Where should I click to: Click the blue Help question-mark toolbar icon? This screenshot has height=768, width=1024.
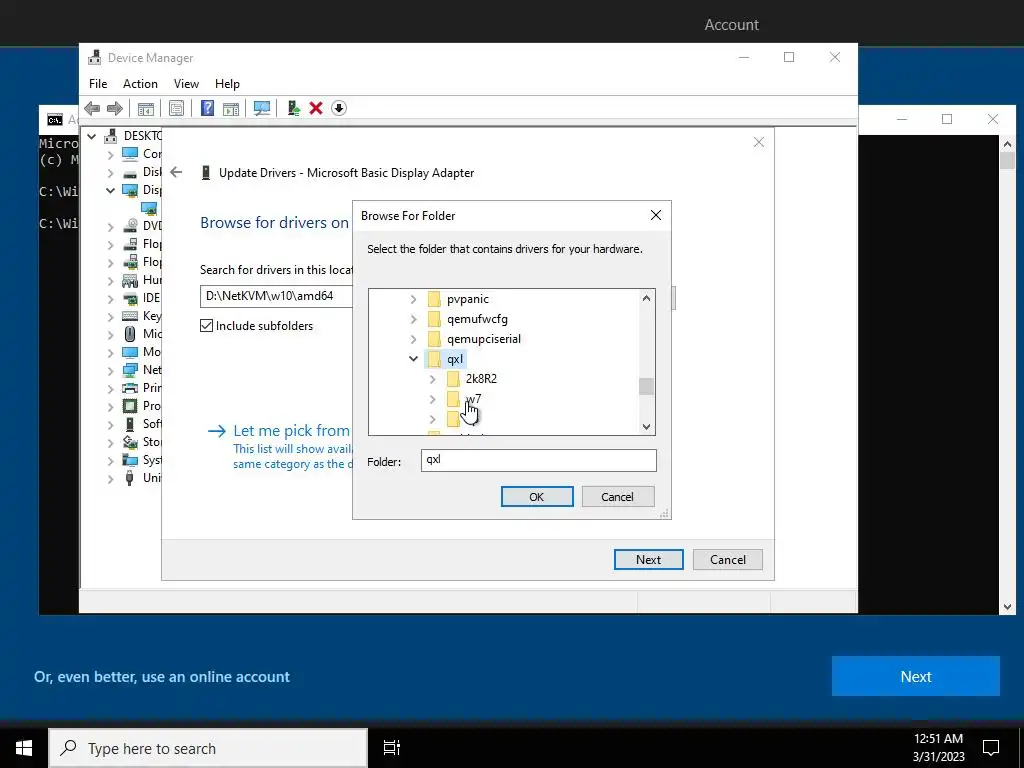click(207, 108)
